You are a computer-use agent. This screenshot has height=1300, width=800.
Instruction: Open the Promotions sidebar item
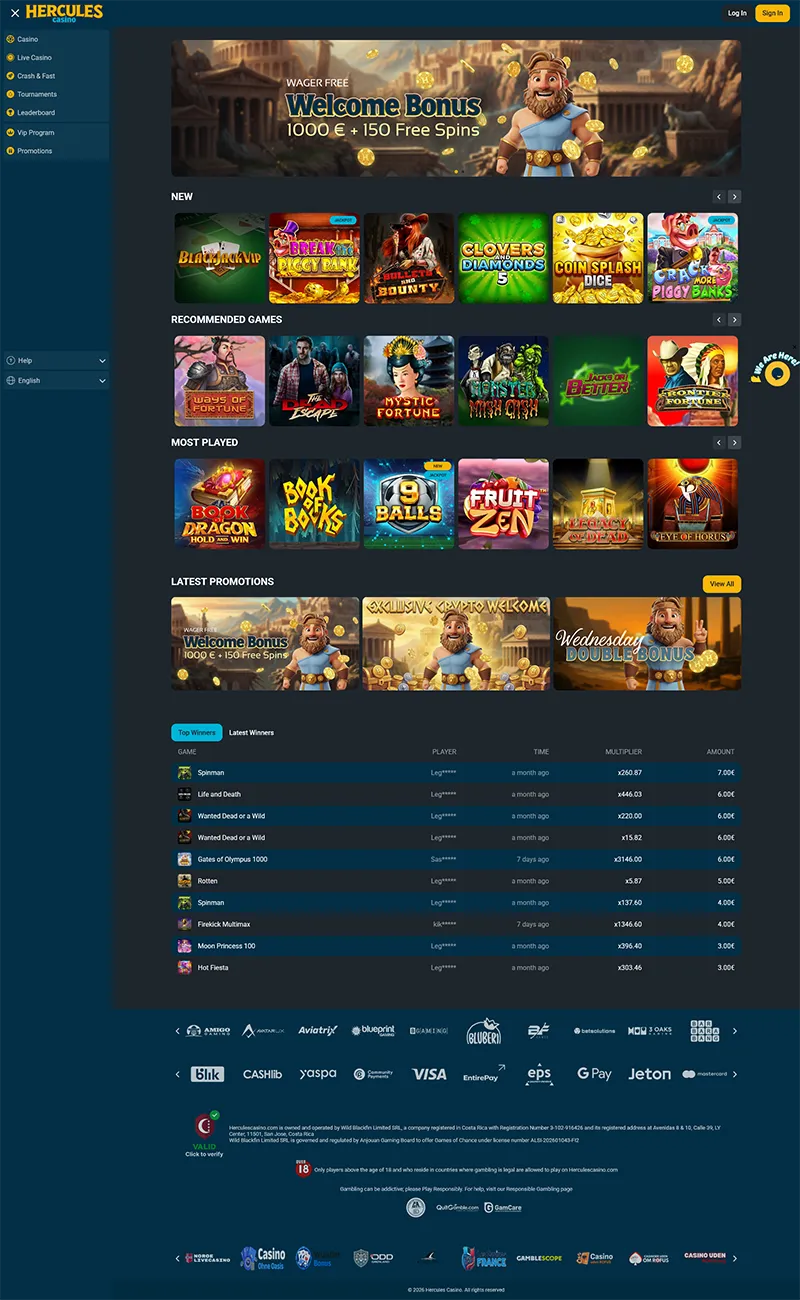(55, 151)
